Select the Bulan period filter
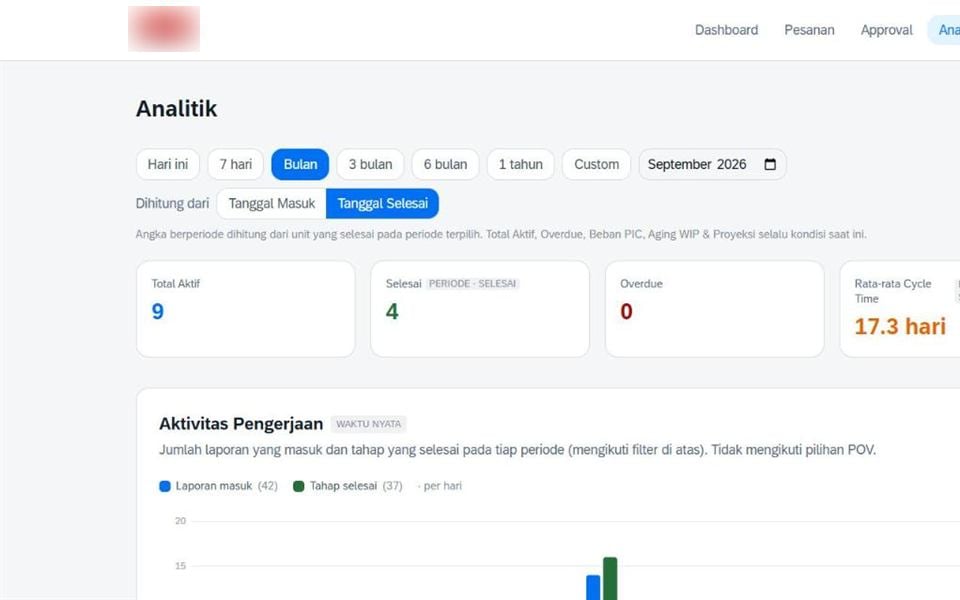The width and height of the screenshot is (960, 600). (300, 164)
